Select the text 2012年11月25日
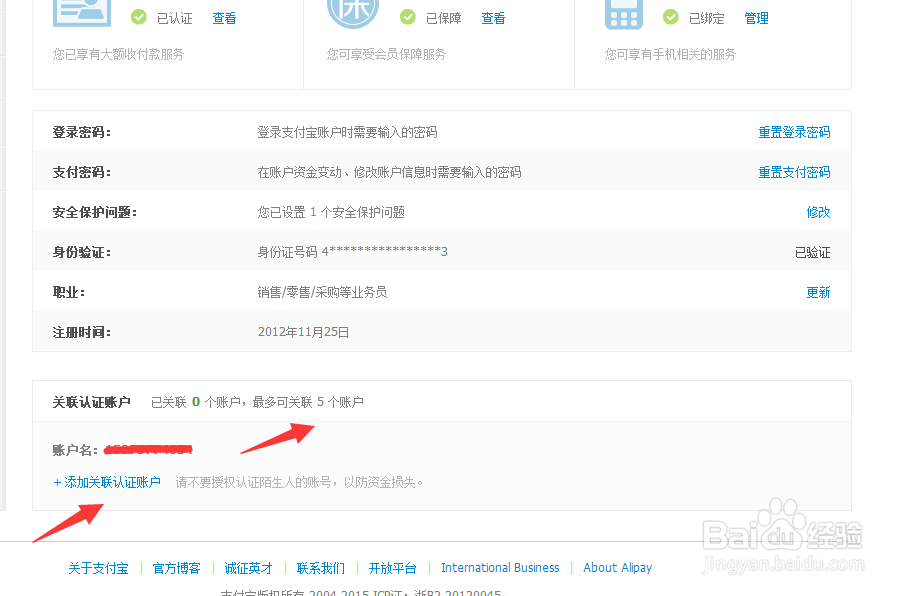Viewport: 916px width, 596px height. tap(303, 332)
